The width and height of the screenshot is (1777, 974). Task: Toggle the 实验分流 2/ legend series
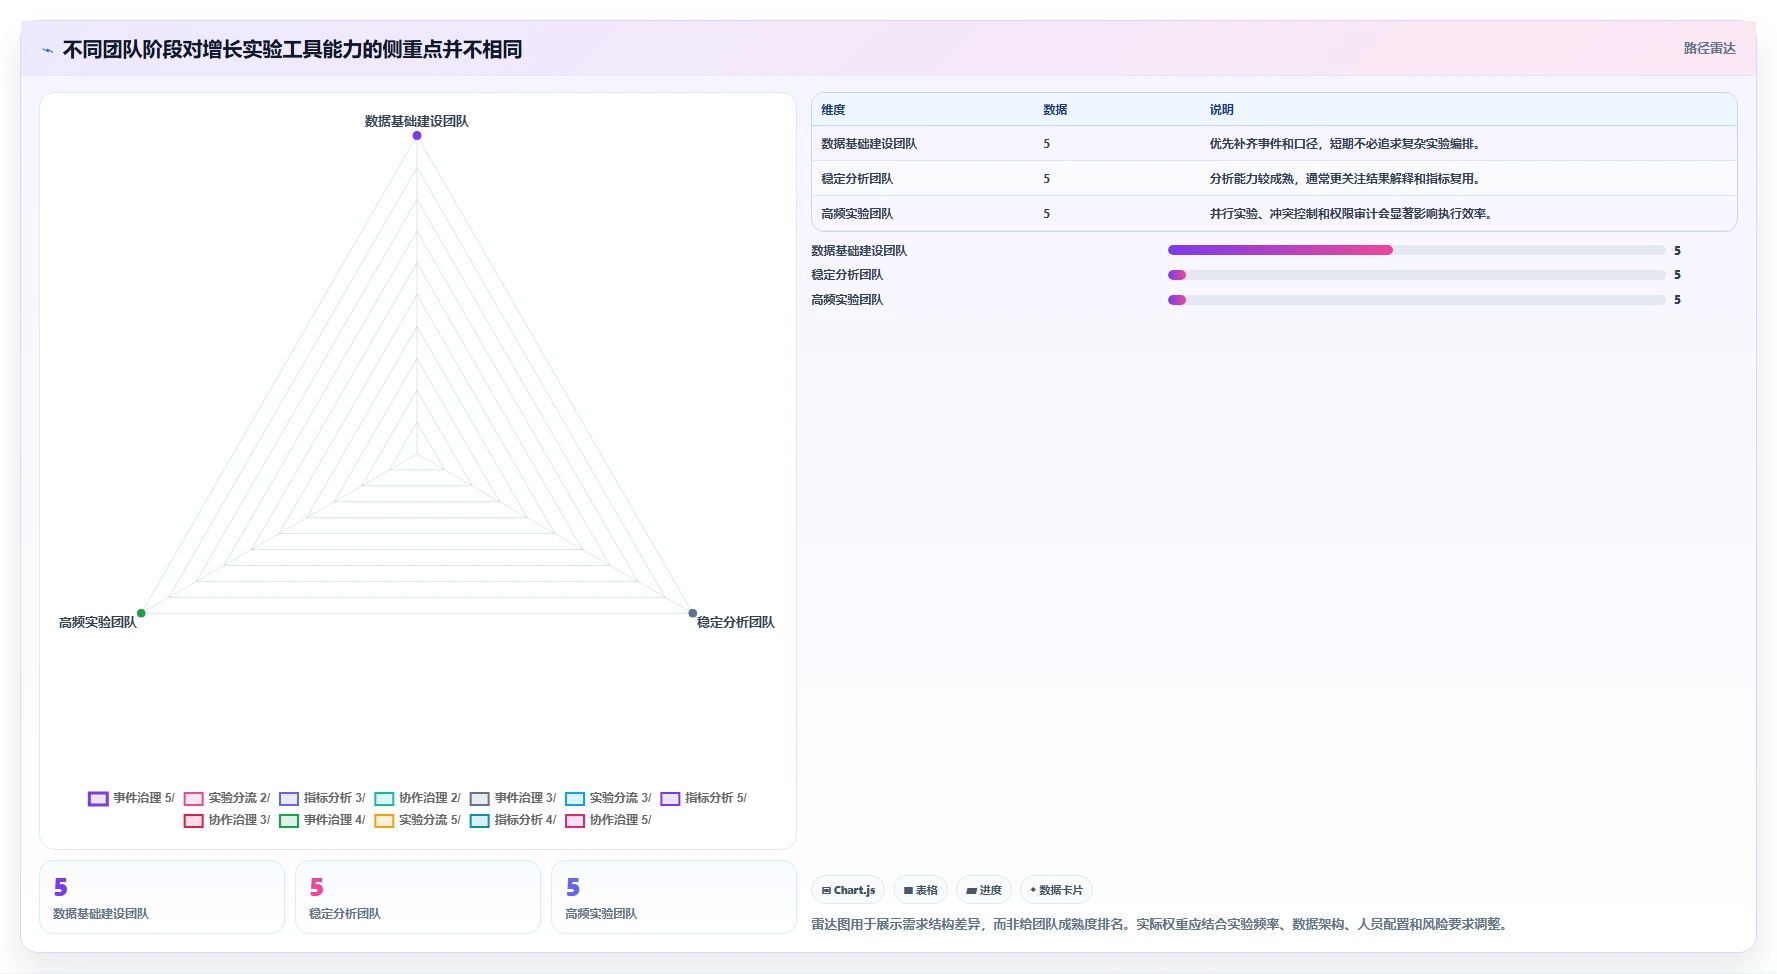point(227,798)
